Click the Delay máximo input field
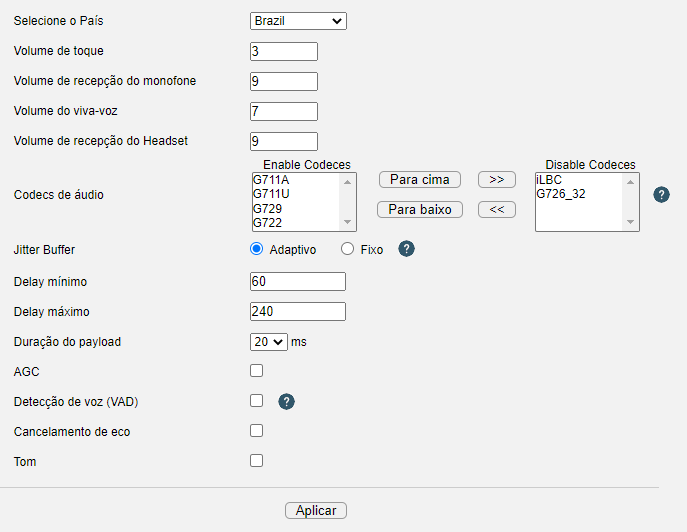 pos(297,312)
